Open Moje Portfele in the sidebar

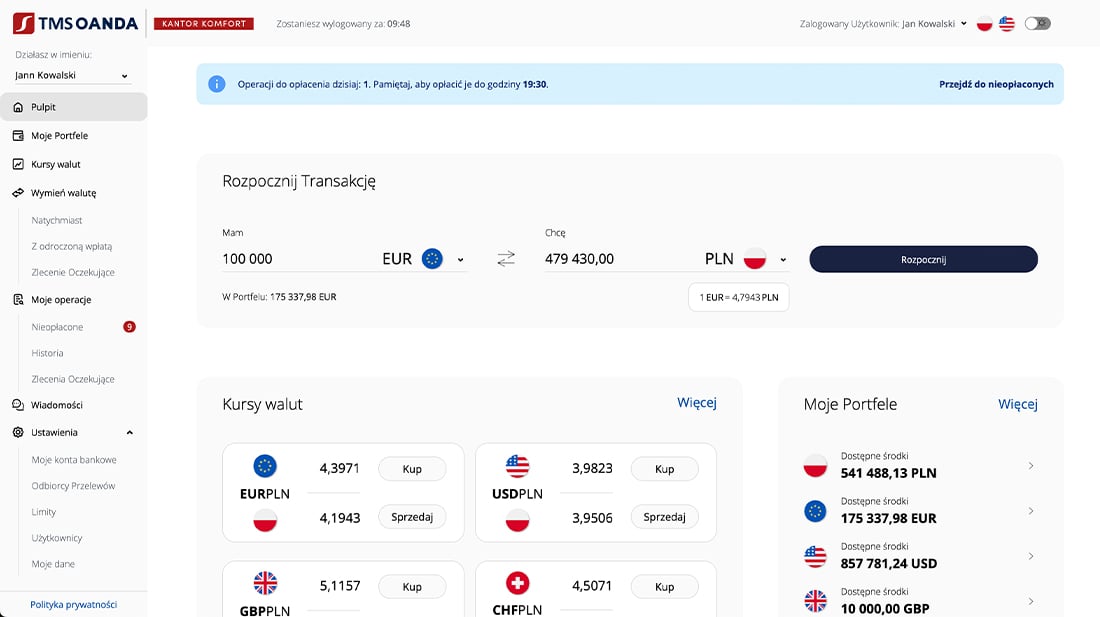(x=59, y=136)
